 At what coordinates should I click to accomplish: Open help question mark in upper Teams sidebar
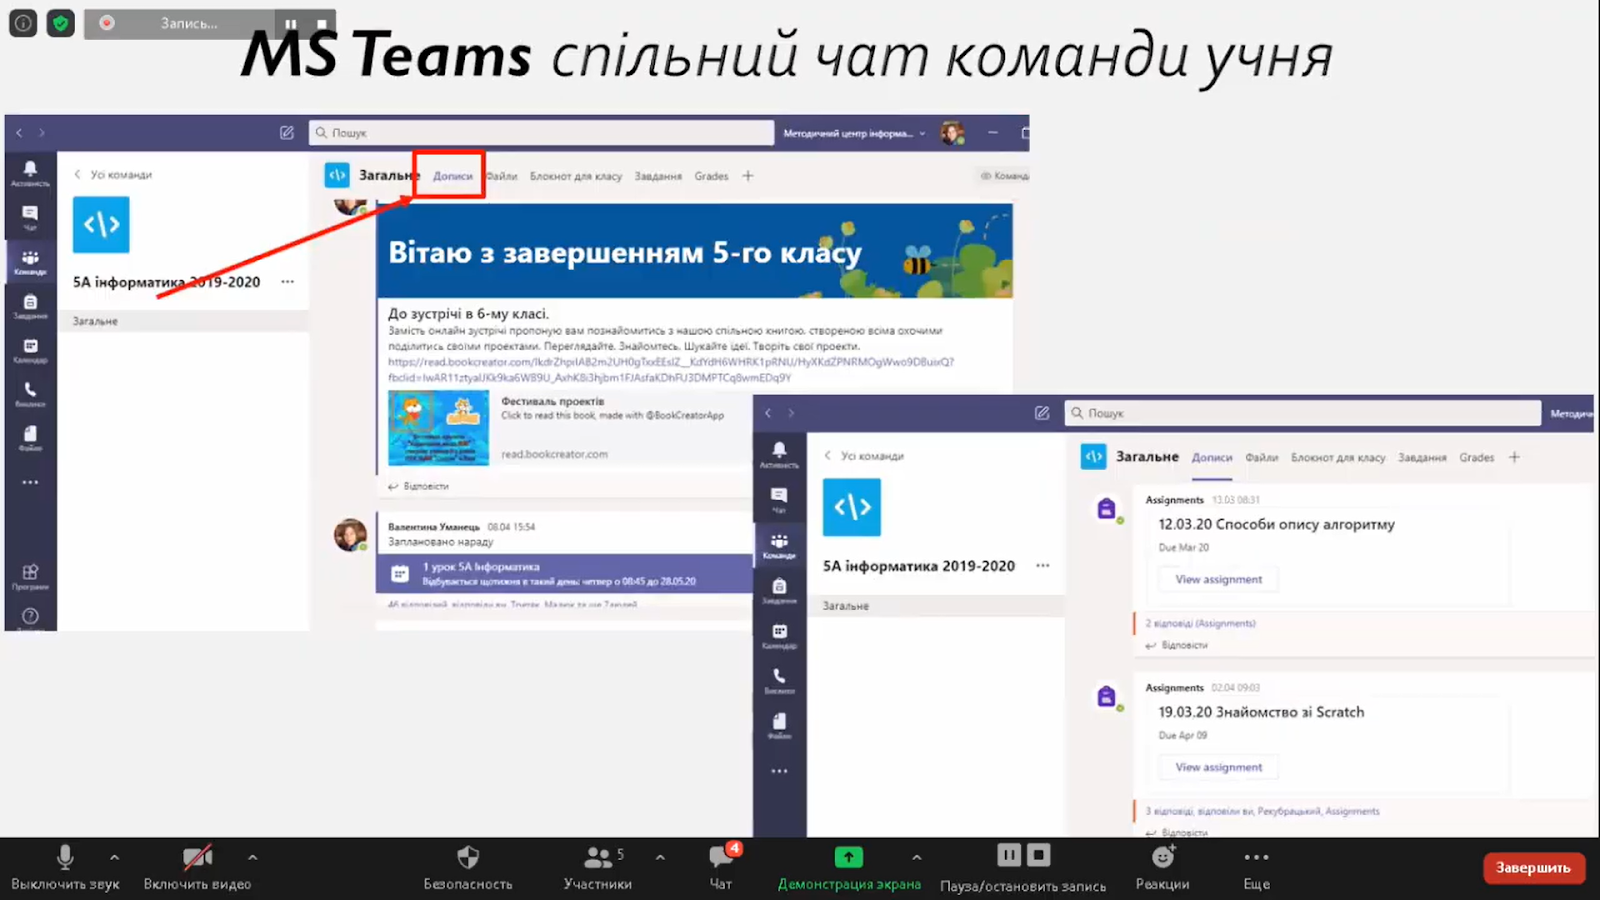click(x=30, y=617)
